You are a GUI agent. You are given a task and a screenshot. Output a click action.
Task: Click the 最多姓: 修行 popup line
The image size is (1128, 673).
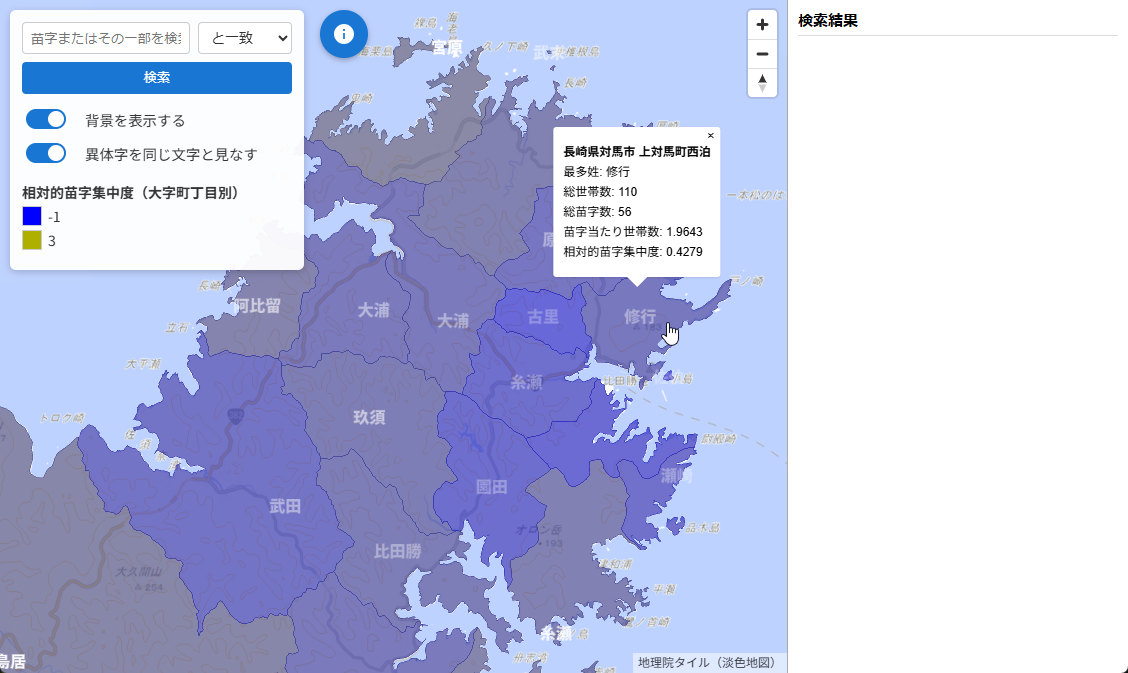tap(596, 172)
